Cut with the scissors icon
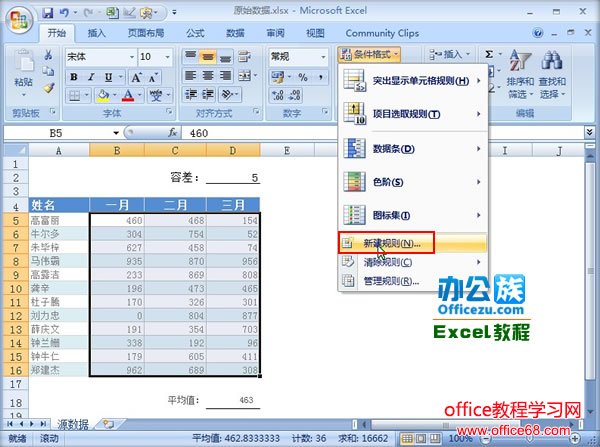The height and width of the screenshot is (447, 600). pyautogui.click(x=49, y=55)
